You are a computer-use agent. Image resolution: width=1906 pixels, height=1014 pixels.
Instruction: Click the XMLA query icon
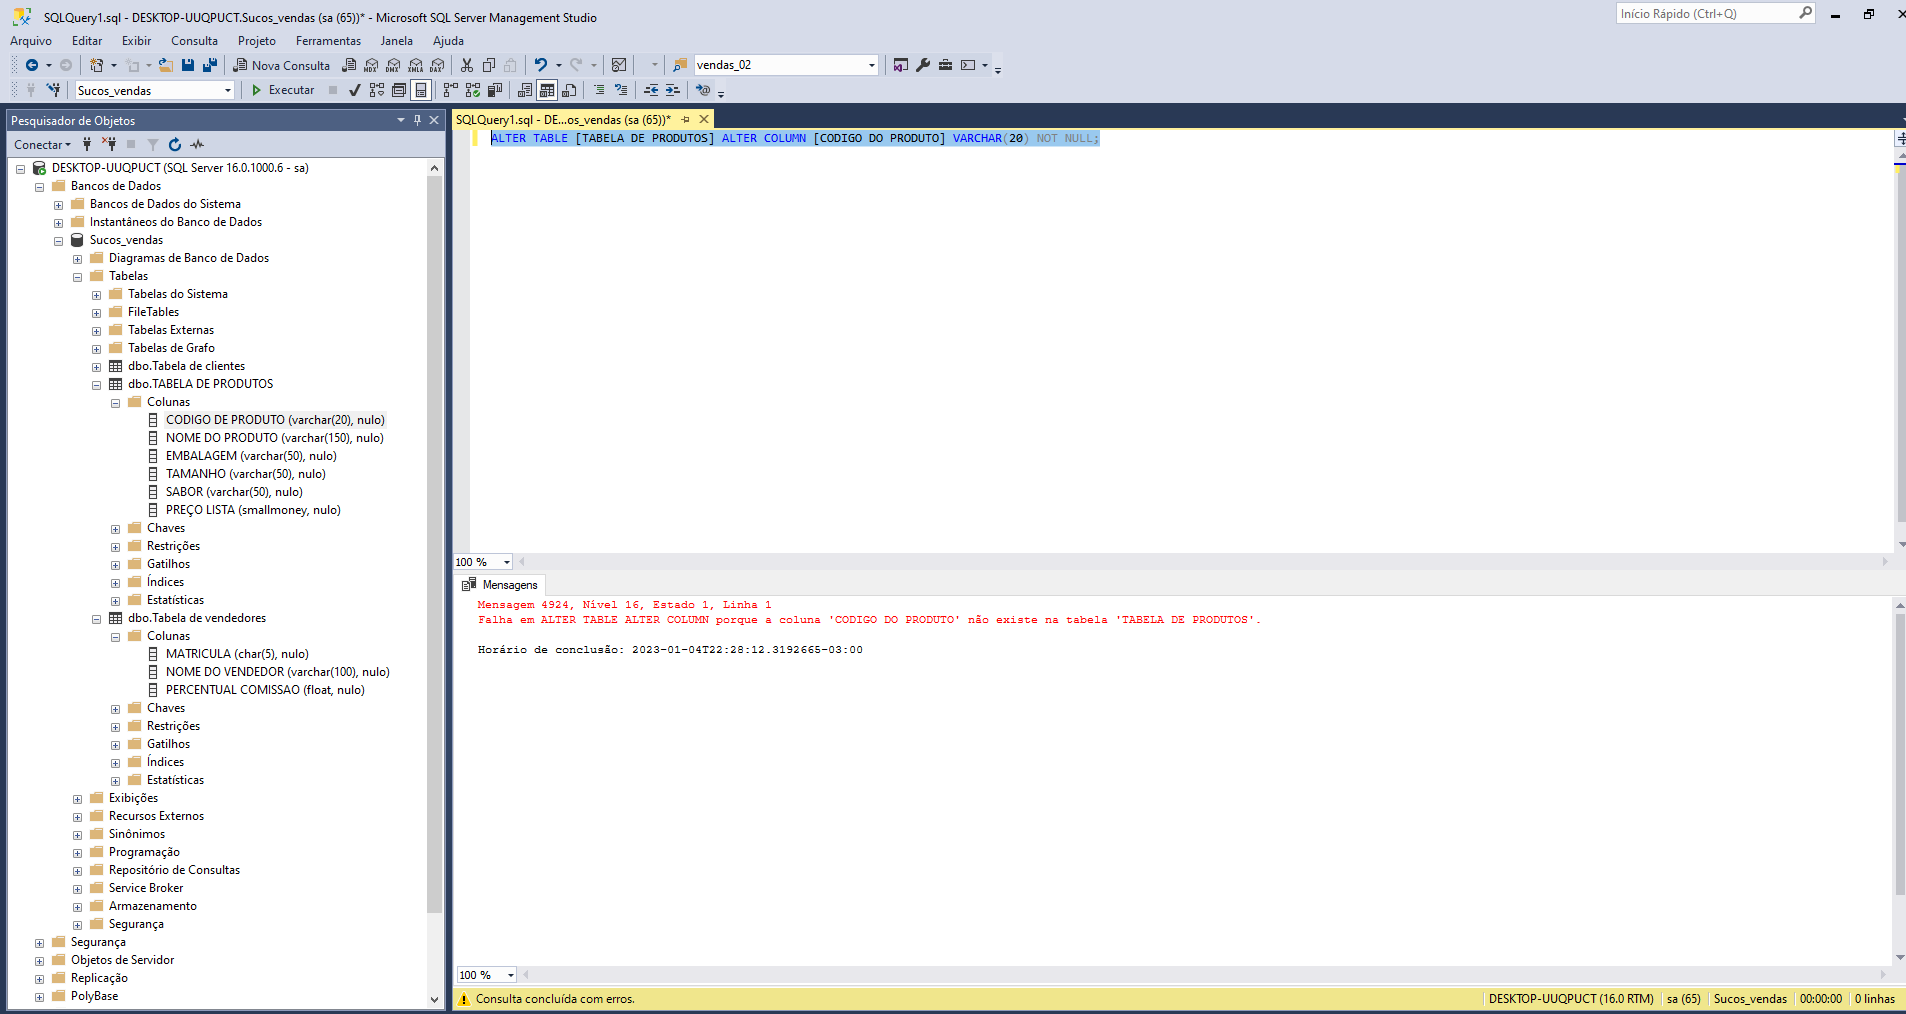(415, 65)
